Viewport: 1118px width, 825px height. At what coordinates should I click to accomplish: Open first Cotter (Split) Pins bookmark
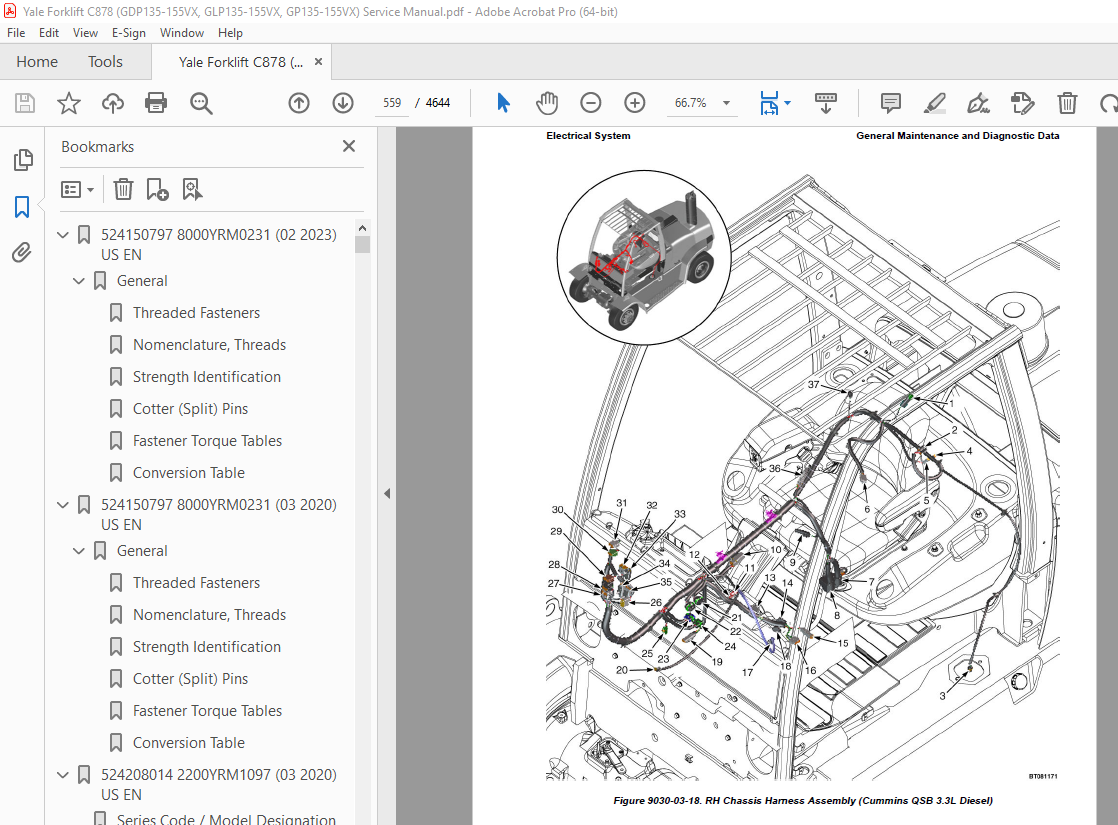coord(190,409)
